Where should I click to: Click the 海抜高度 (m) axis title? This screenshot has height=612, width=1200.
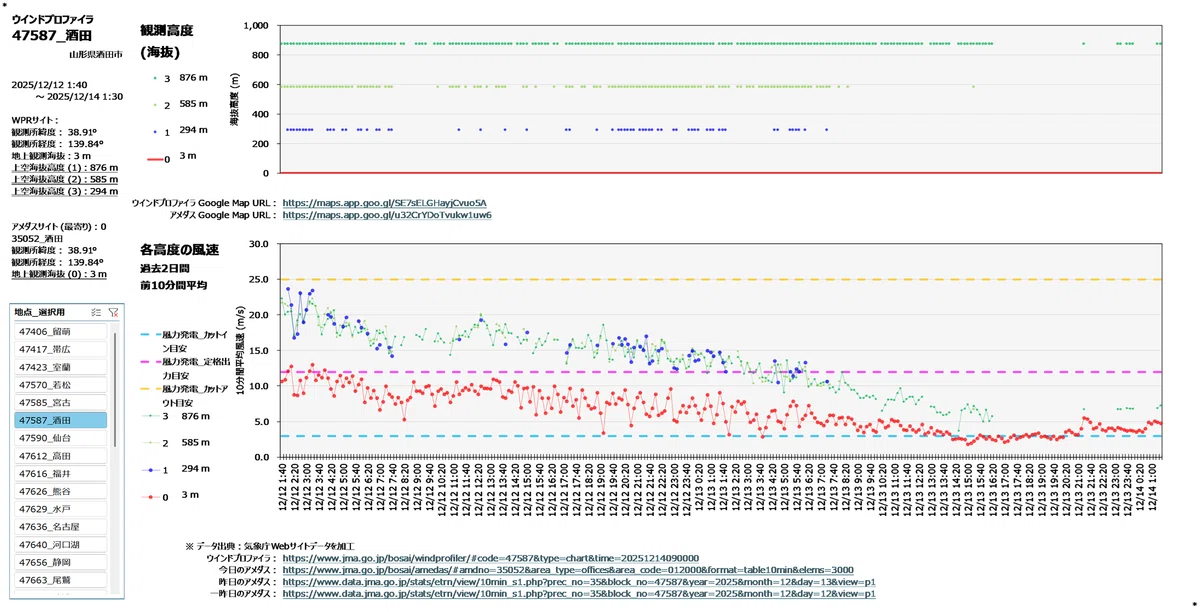(235, 99)
